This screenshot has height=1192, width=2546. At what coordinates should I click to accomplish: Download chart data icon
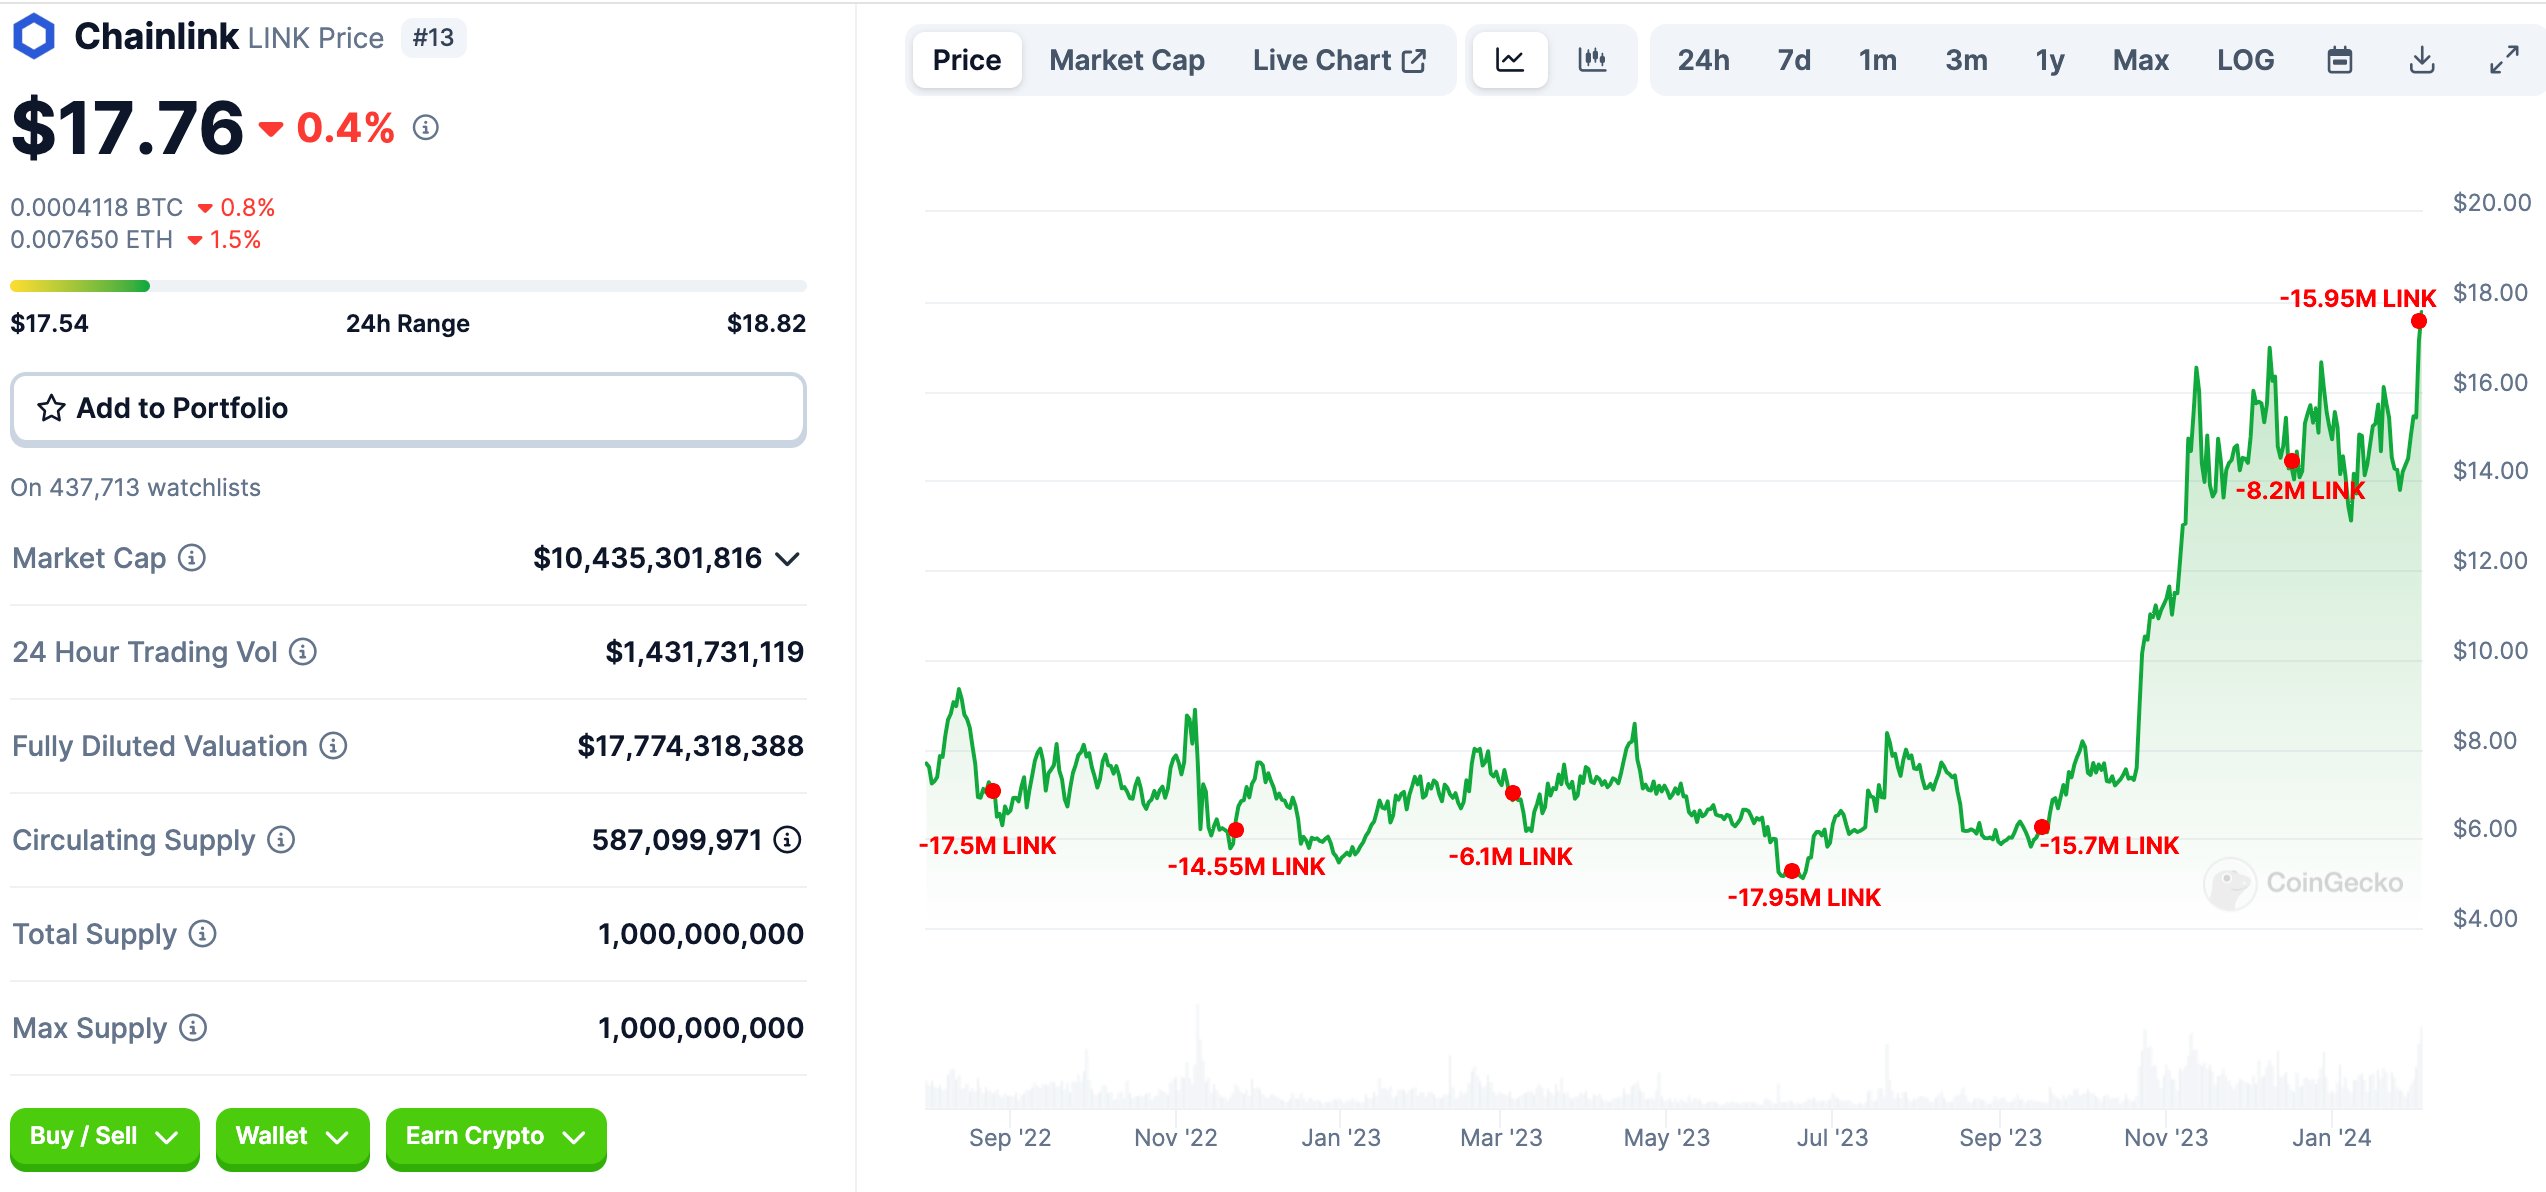2422,60
